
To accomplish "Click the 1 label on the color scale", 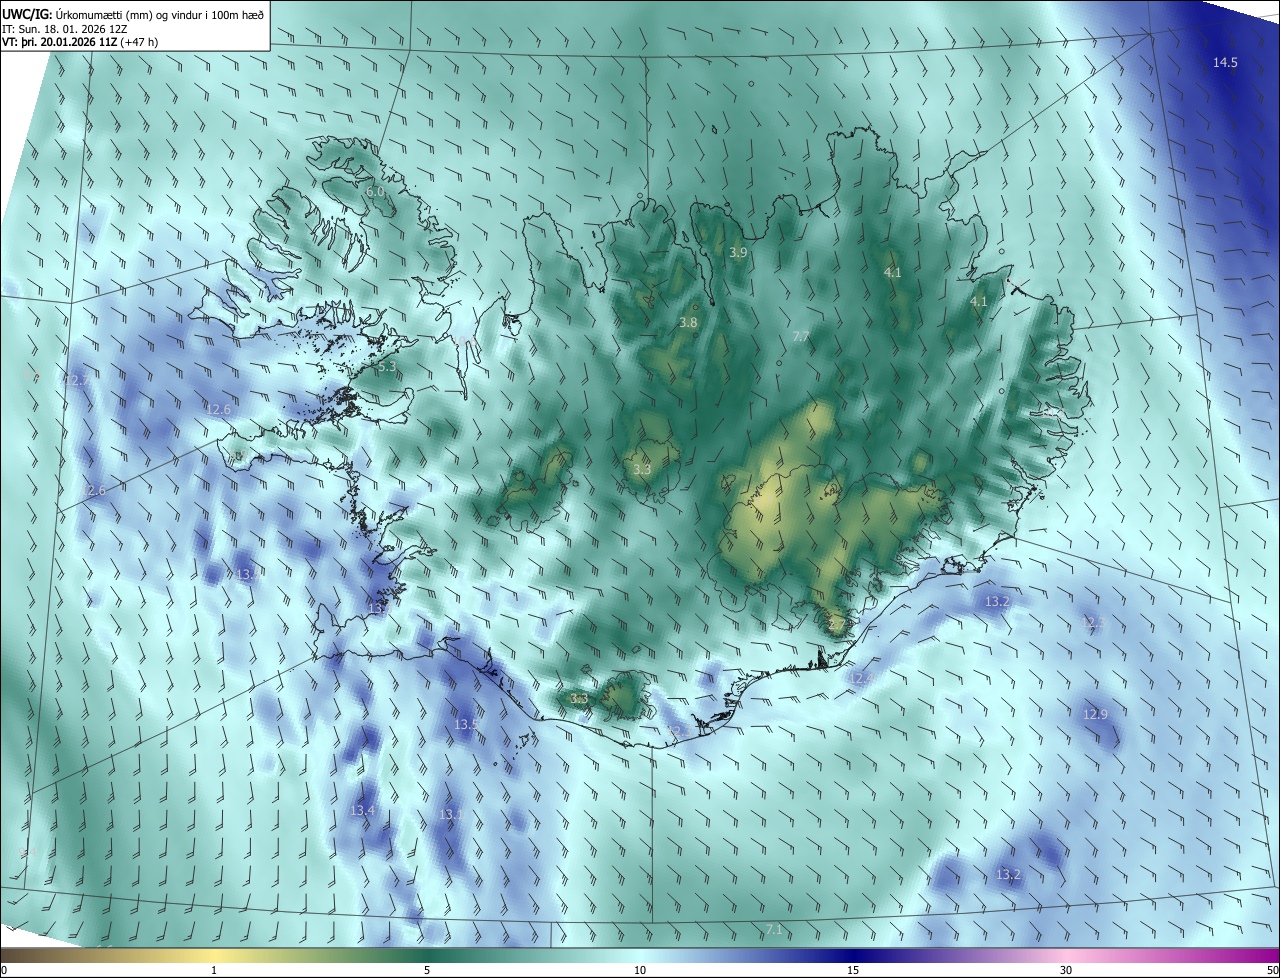I will pos(214,970).
